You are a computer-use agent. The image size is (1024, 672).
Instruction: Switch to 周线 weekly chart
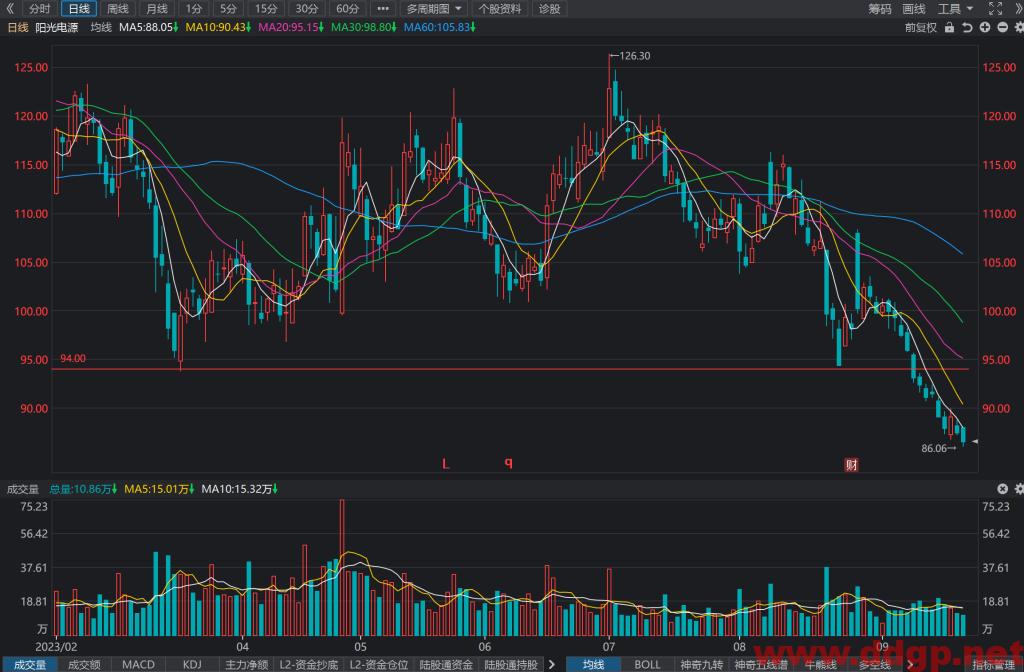(118, 8)
